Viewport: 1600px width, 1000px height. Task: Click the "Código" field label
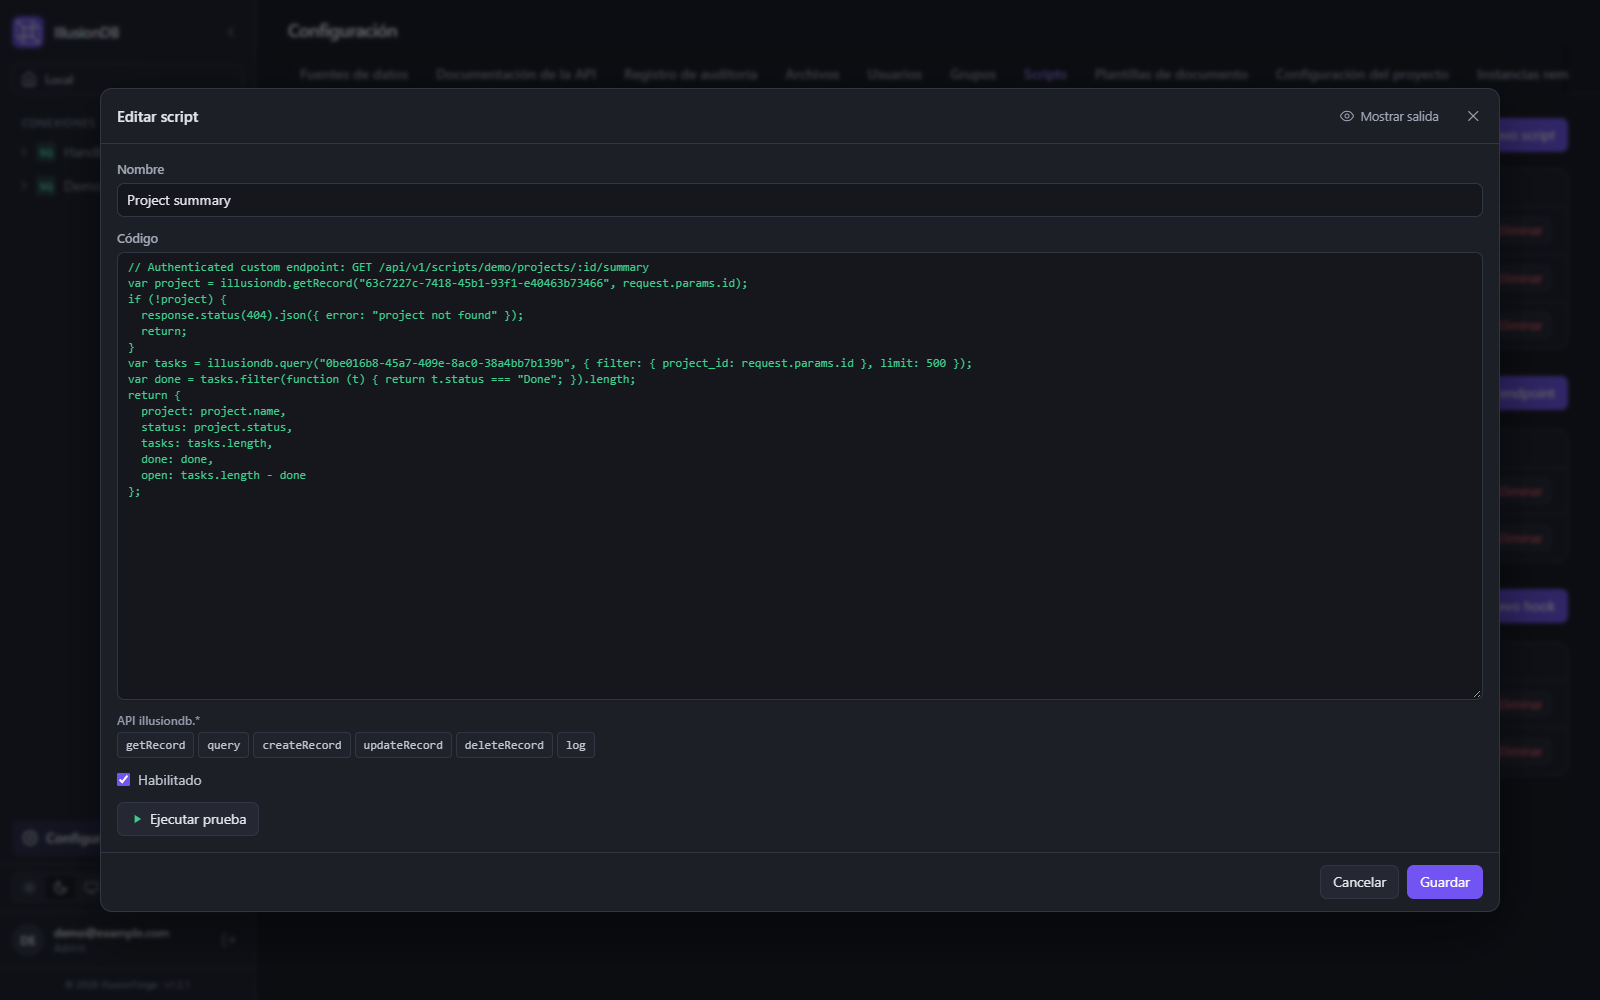(x=138, y=239)
